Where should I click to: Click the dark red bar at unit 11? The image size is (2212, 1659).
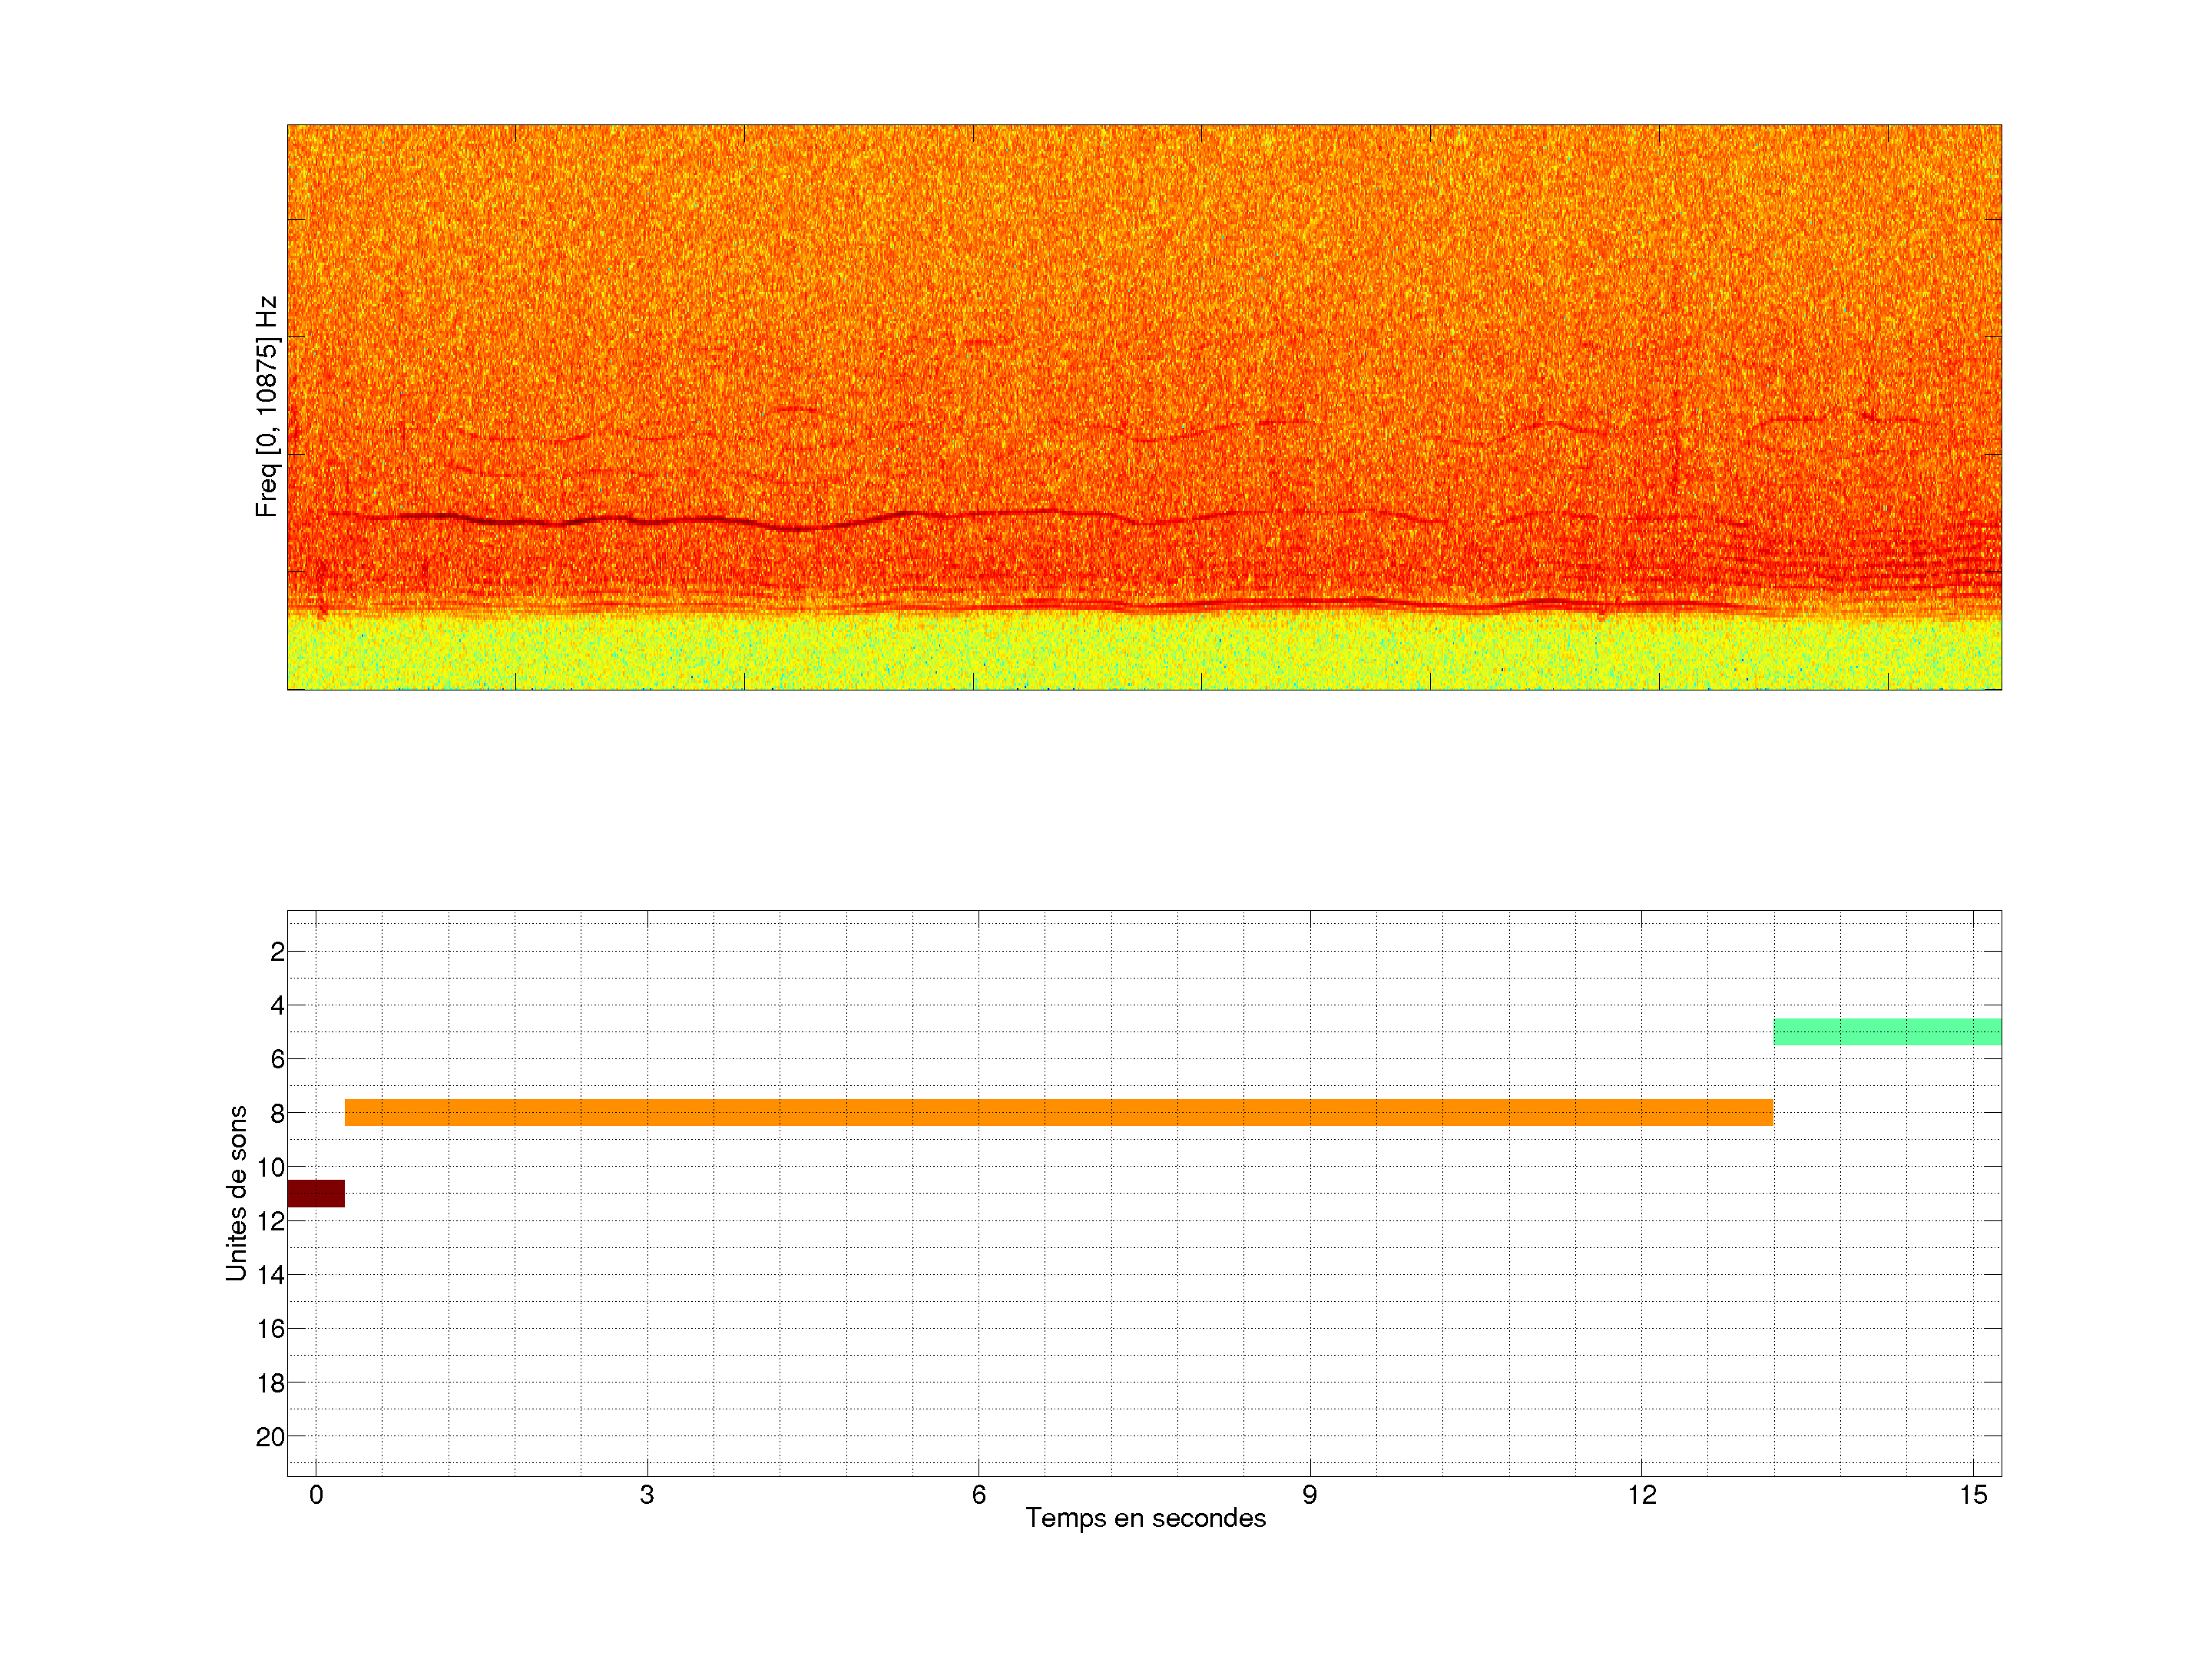coord(316,1193)
